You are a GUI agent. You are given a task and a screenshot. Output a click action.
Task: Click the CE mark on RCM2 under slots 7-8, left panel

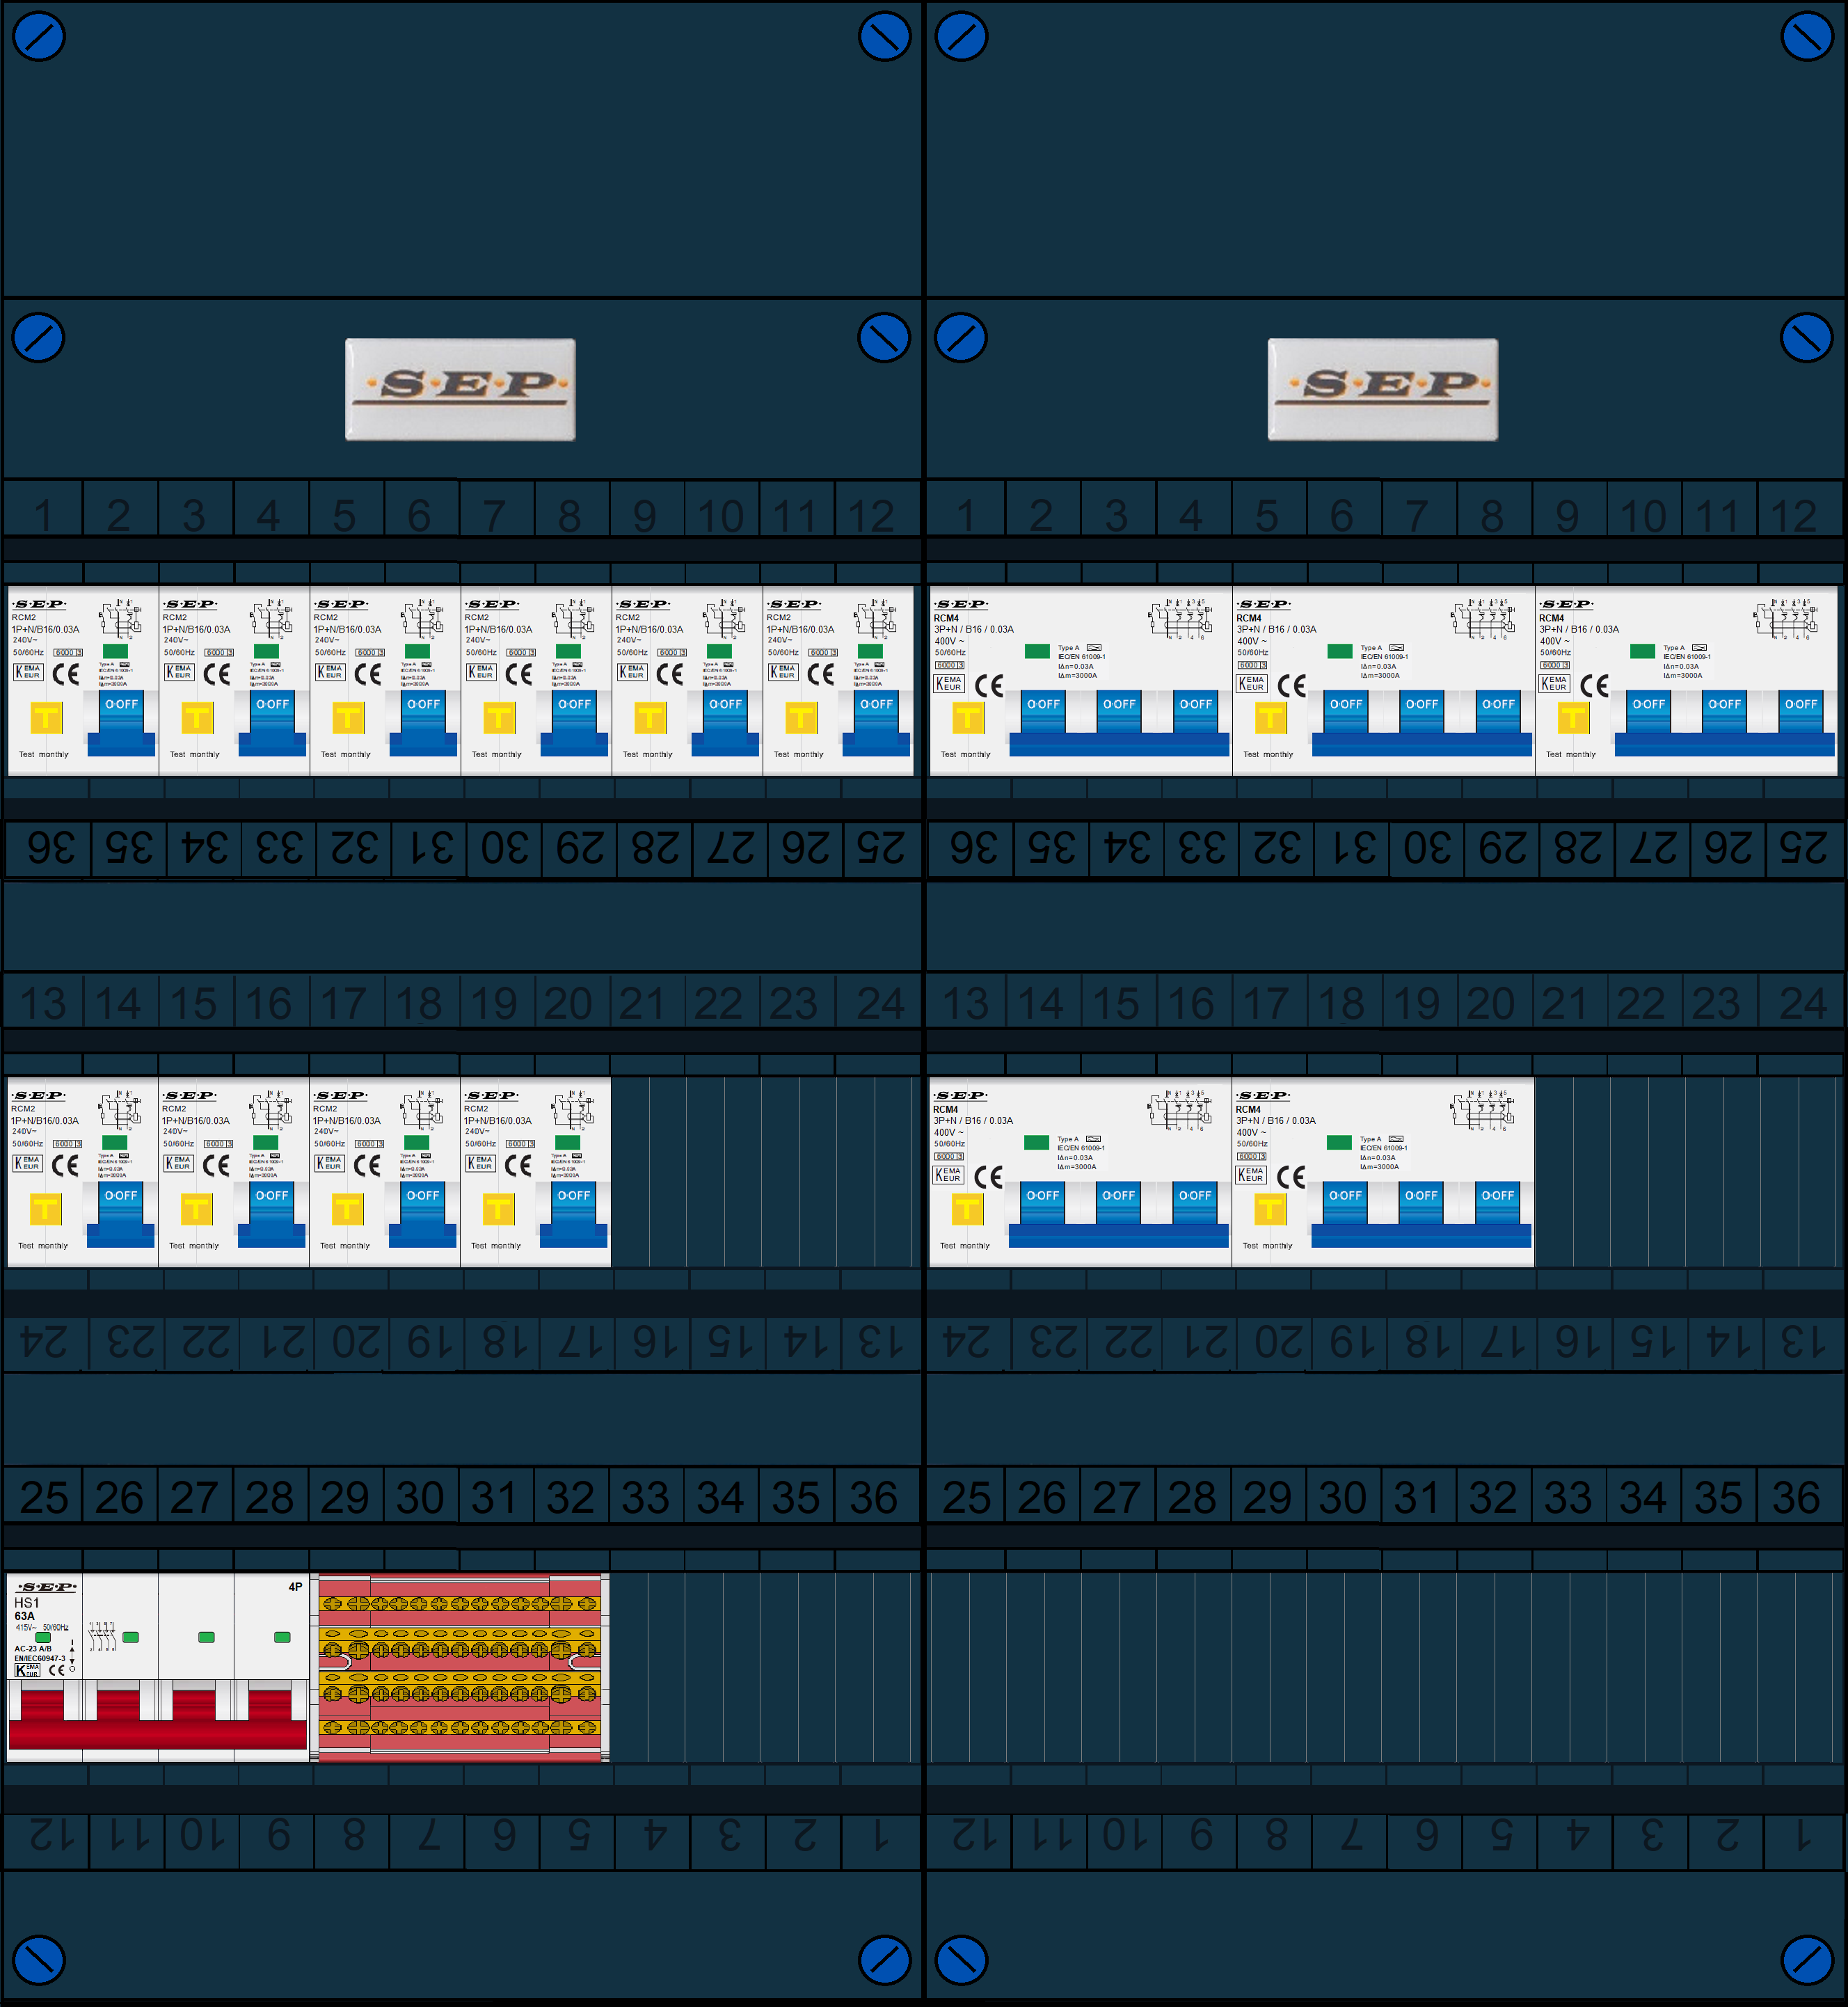(519, 674)
